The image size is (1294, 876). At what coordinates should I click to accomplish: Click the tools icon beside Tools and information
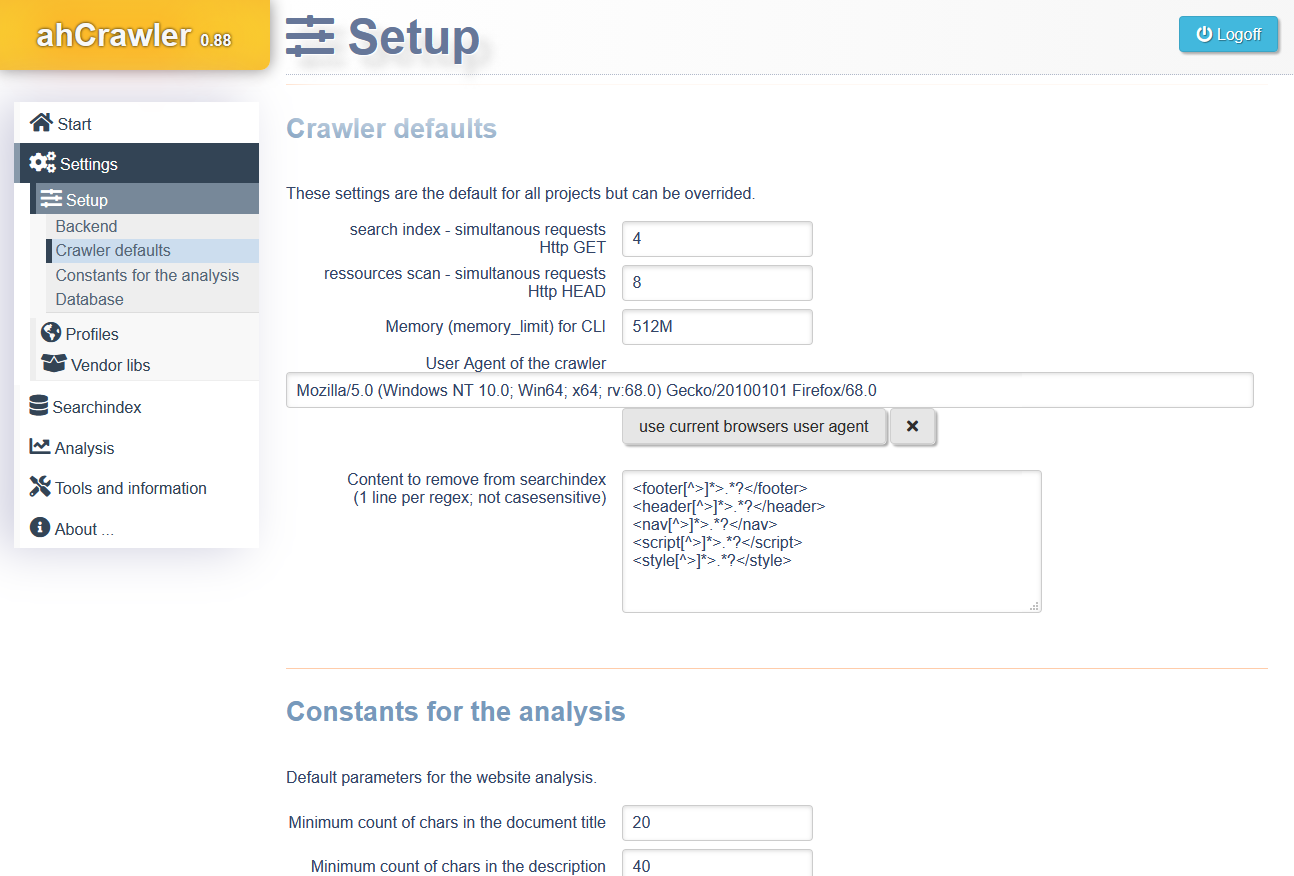click(40, 487)
